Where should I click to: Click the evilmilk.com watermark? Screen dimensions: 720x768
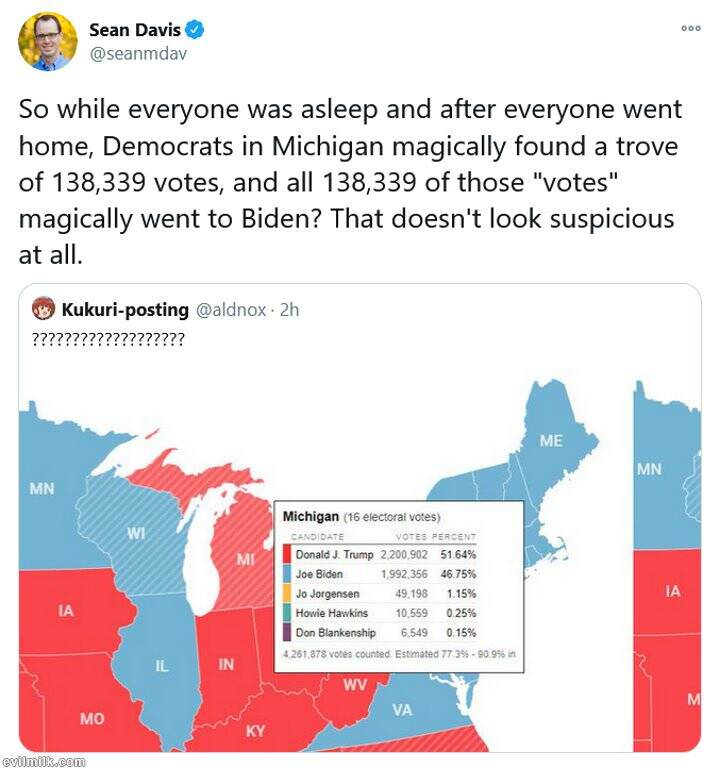click(x=43, y=761)
